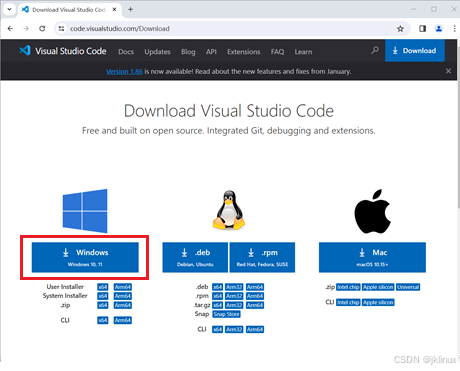Follow the Version 1.86 link
Viewport: 460px width, 371px height.
click(x=124, y=71)
